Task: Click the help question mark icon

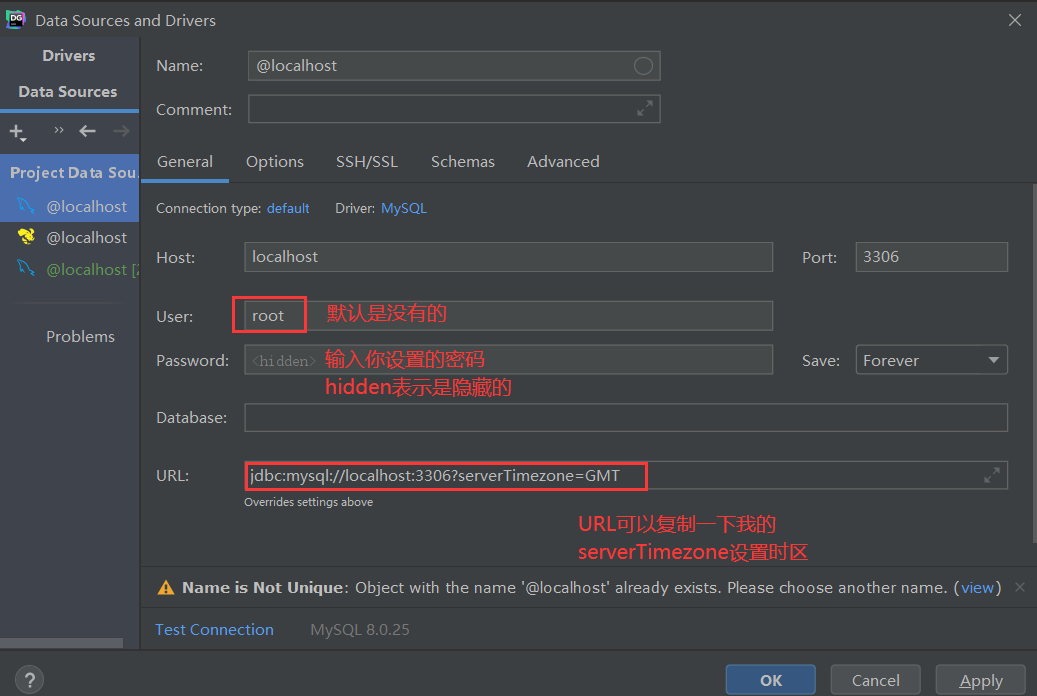Action: 30,679
